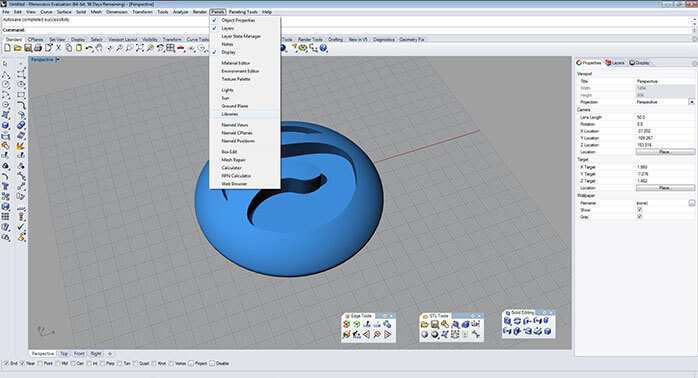Click the gear icon on Edge Tools panel
This screenshot has height=378, width=698.
(x=385, y=316)
